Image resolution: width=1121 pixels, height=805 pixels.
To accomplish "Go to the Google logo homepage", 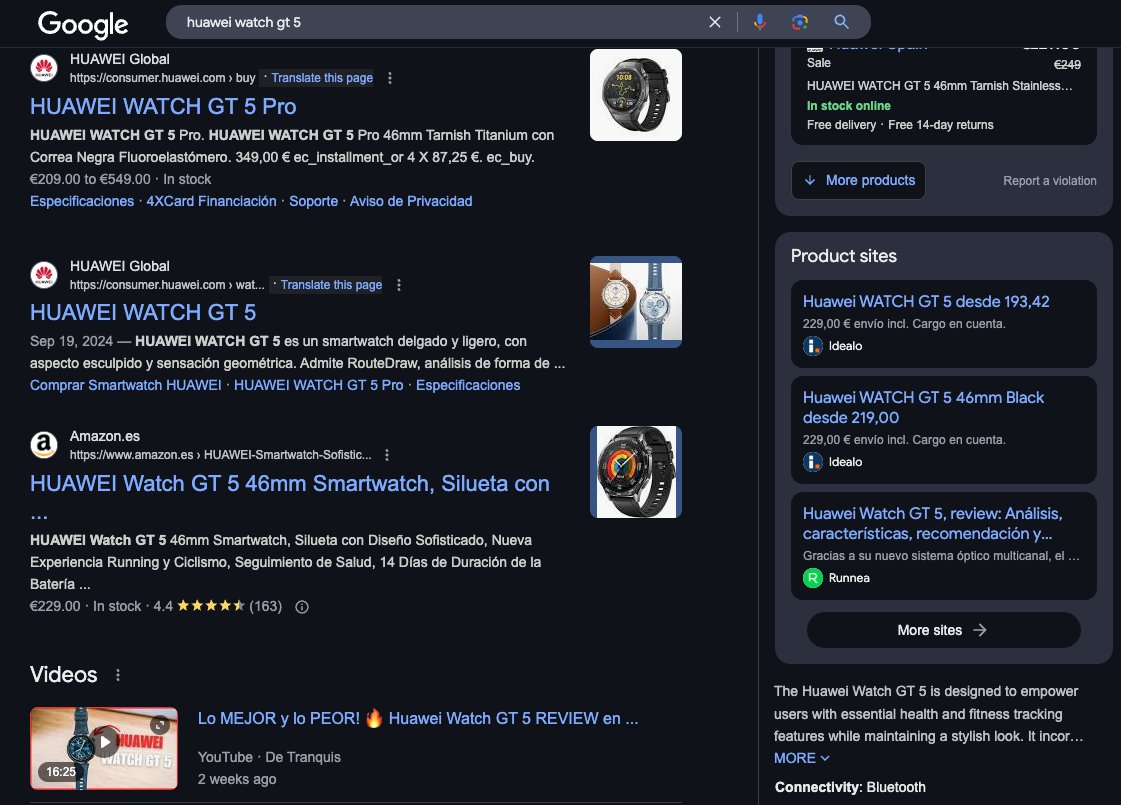I will [83, 24].
